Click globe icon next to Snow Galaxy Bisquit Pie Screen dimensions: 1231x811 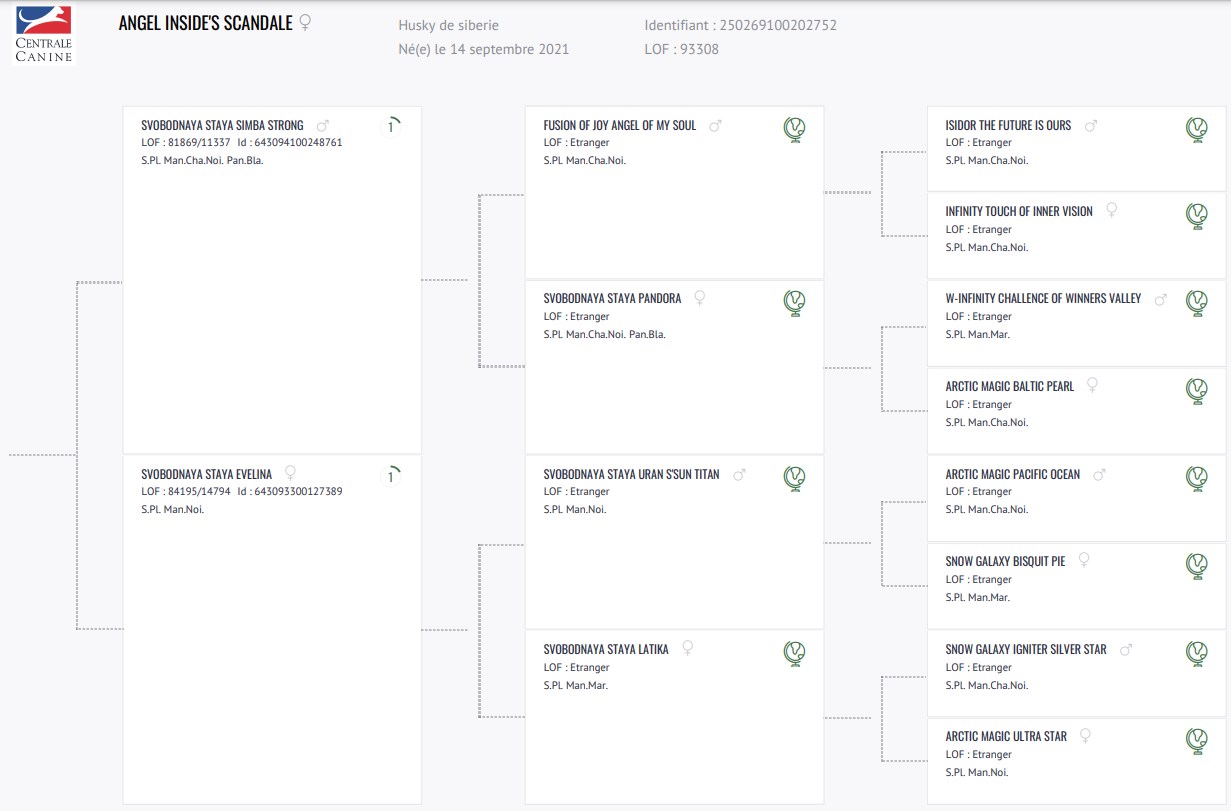[1196, 566]
